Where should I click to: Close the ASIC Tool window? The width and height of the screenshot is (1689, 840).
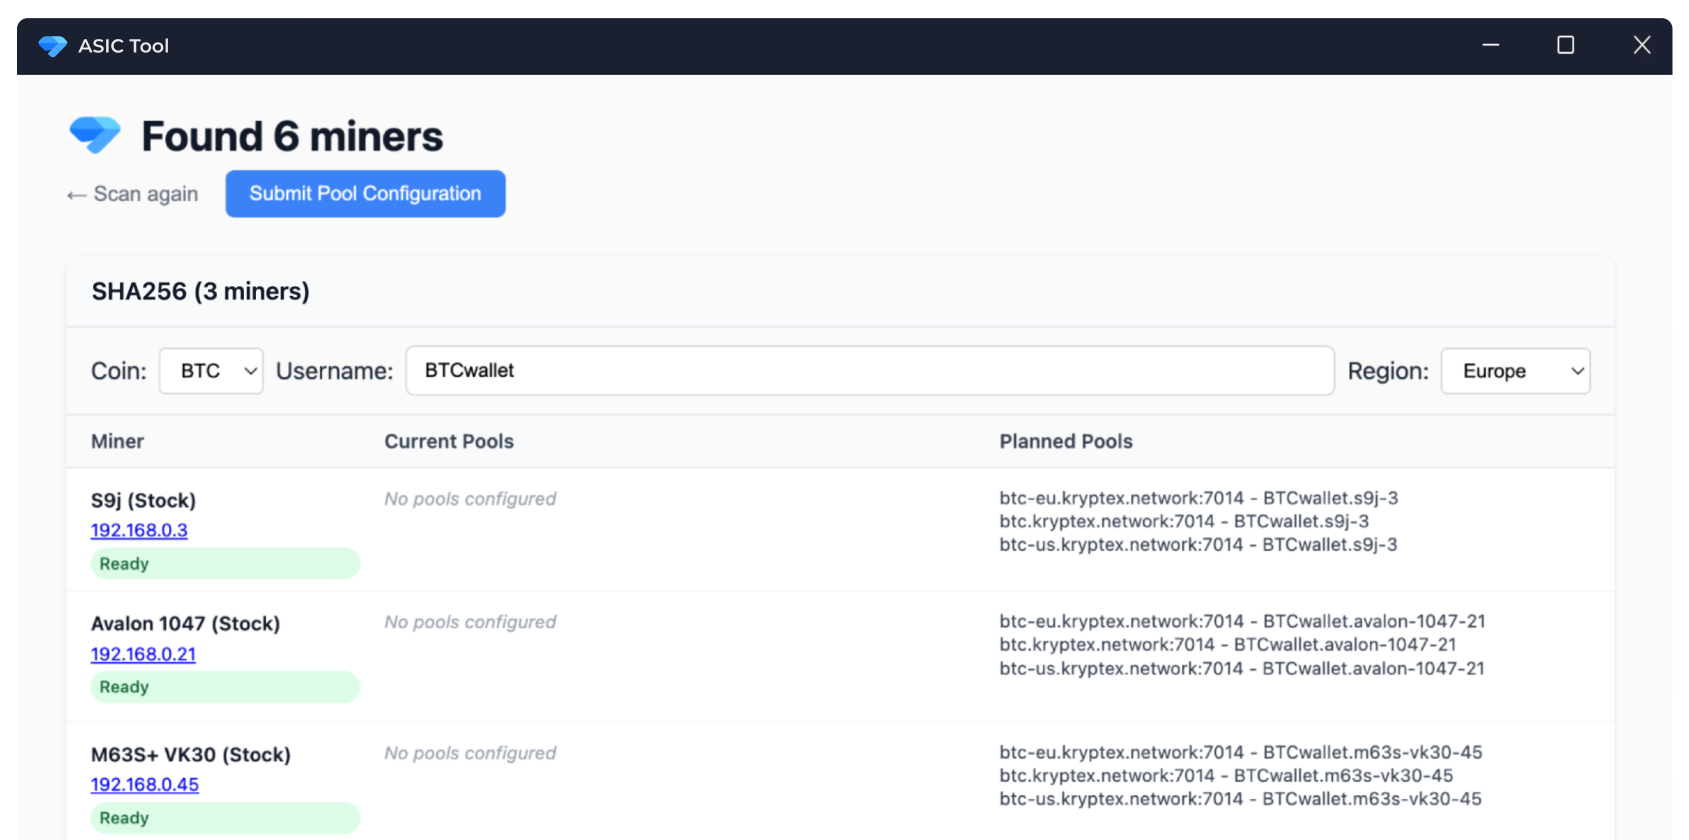click(x=1642, y=45)
